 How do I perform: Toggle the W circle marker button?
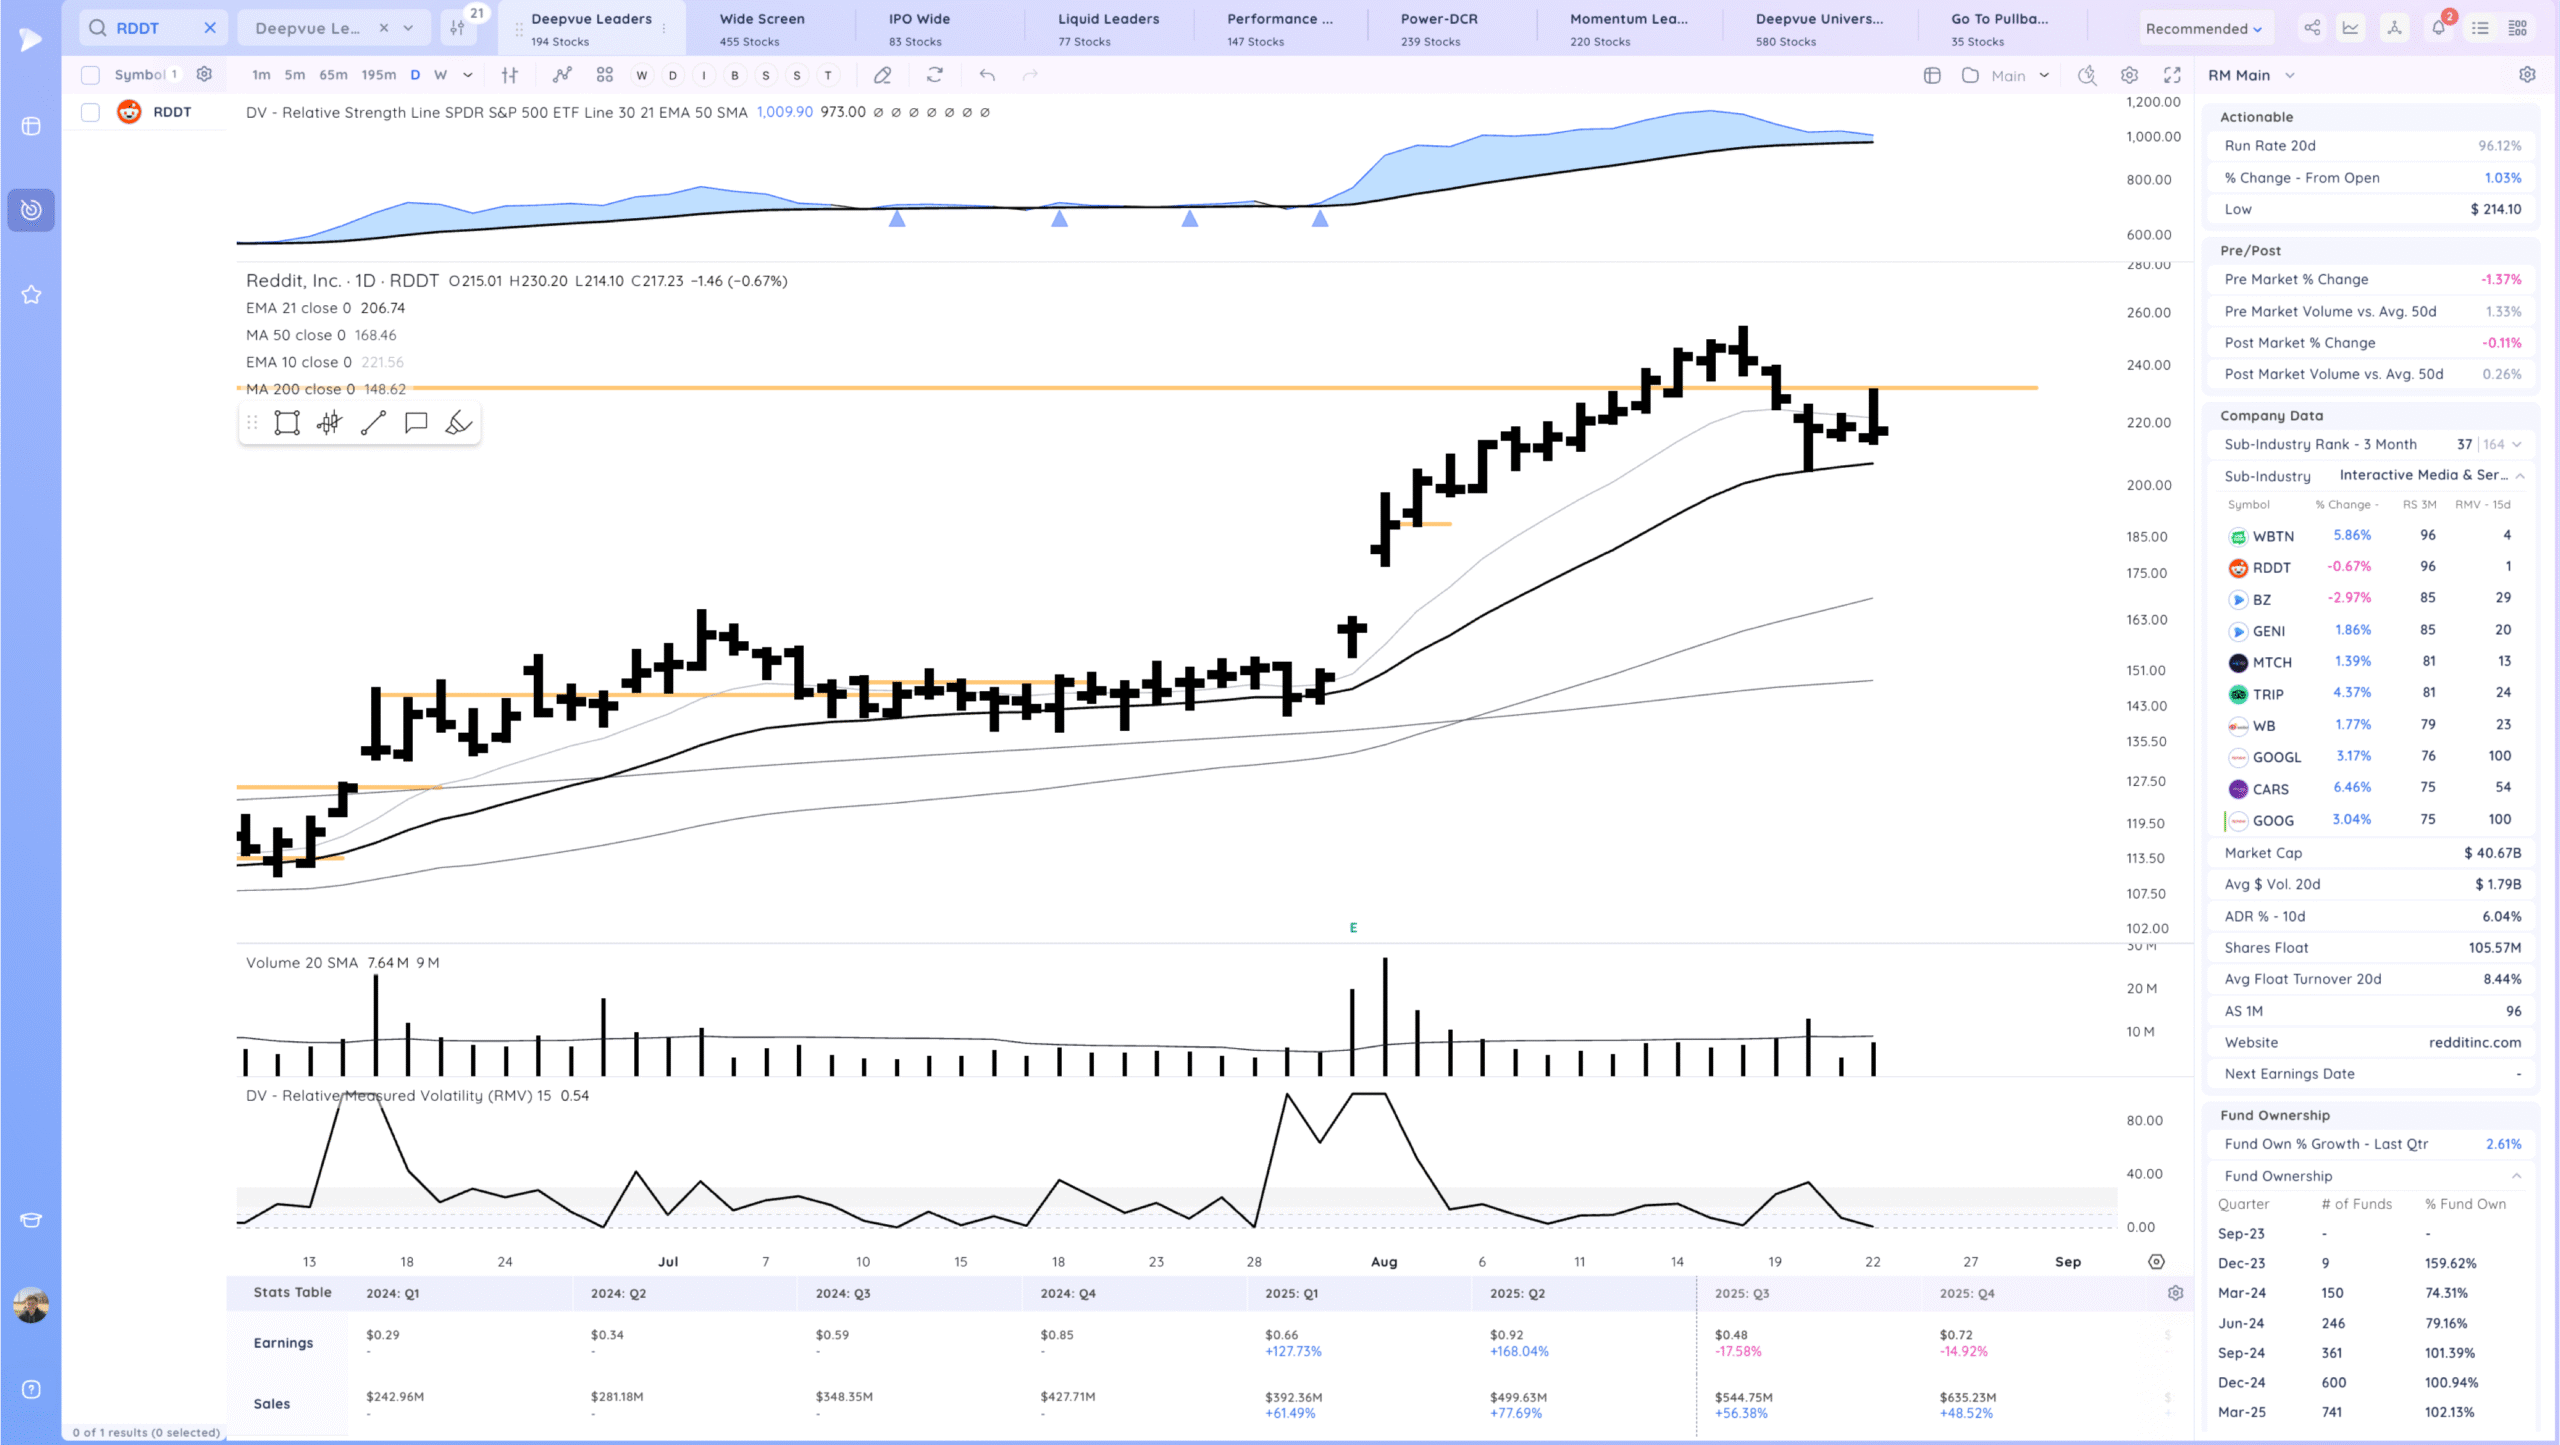pyautogui.click(x=642, y=75)
